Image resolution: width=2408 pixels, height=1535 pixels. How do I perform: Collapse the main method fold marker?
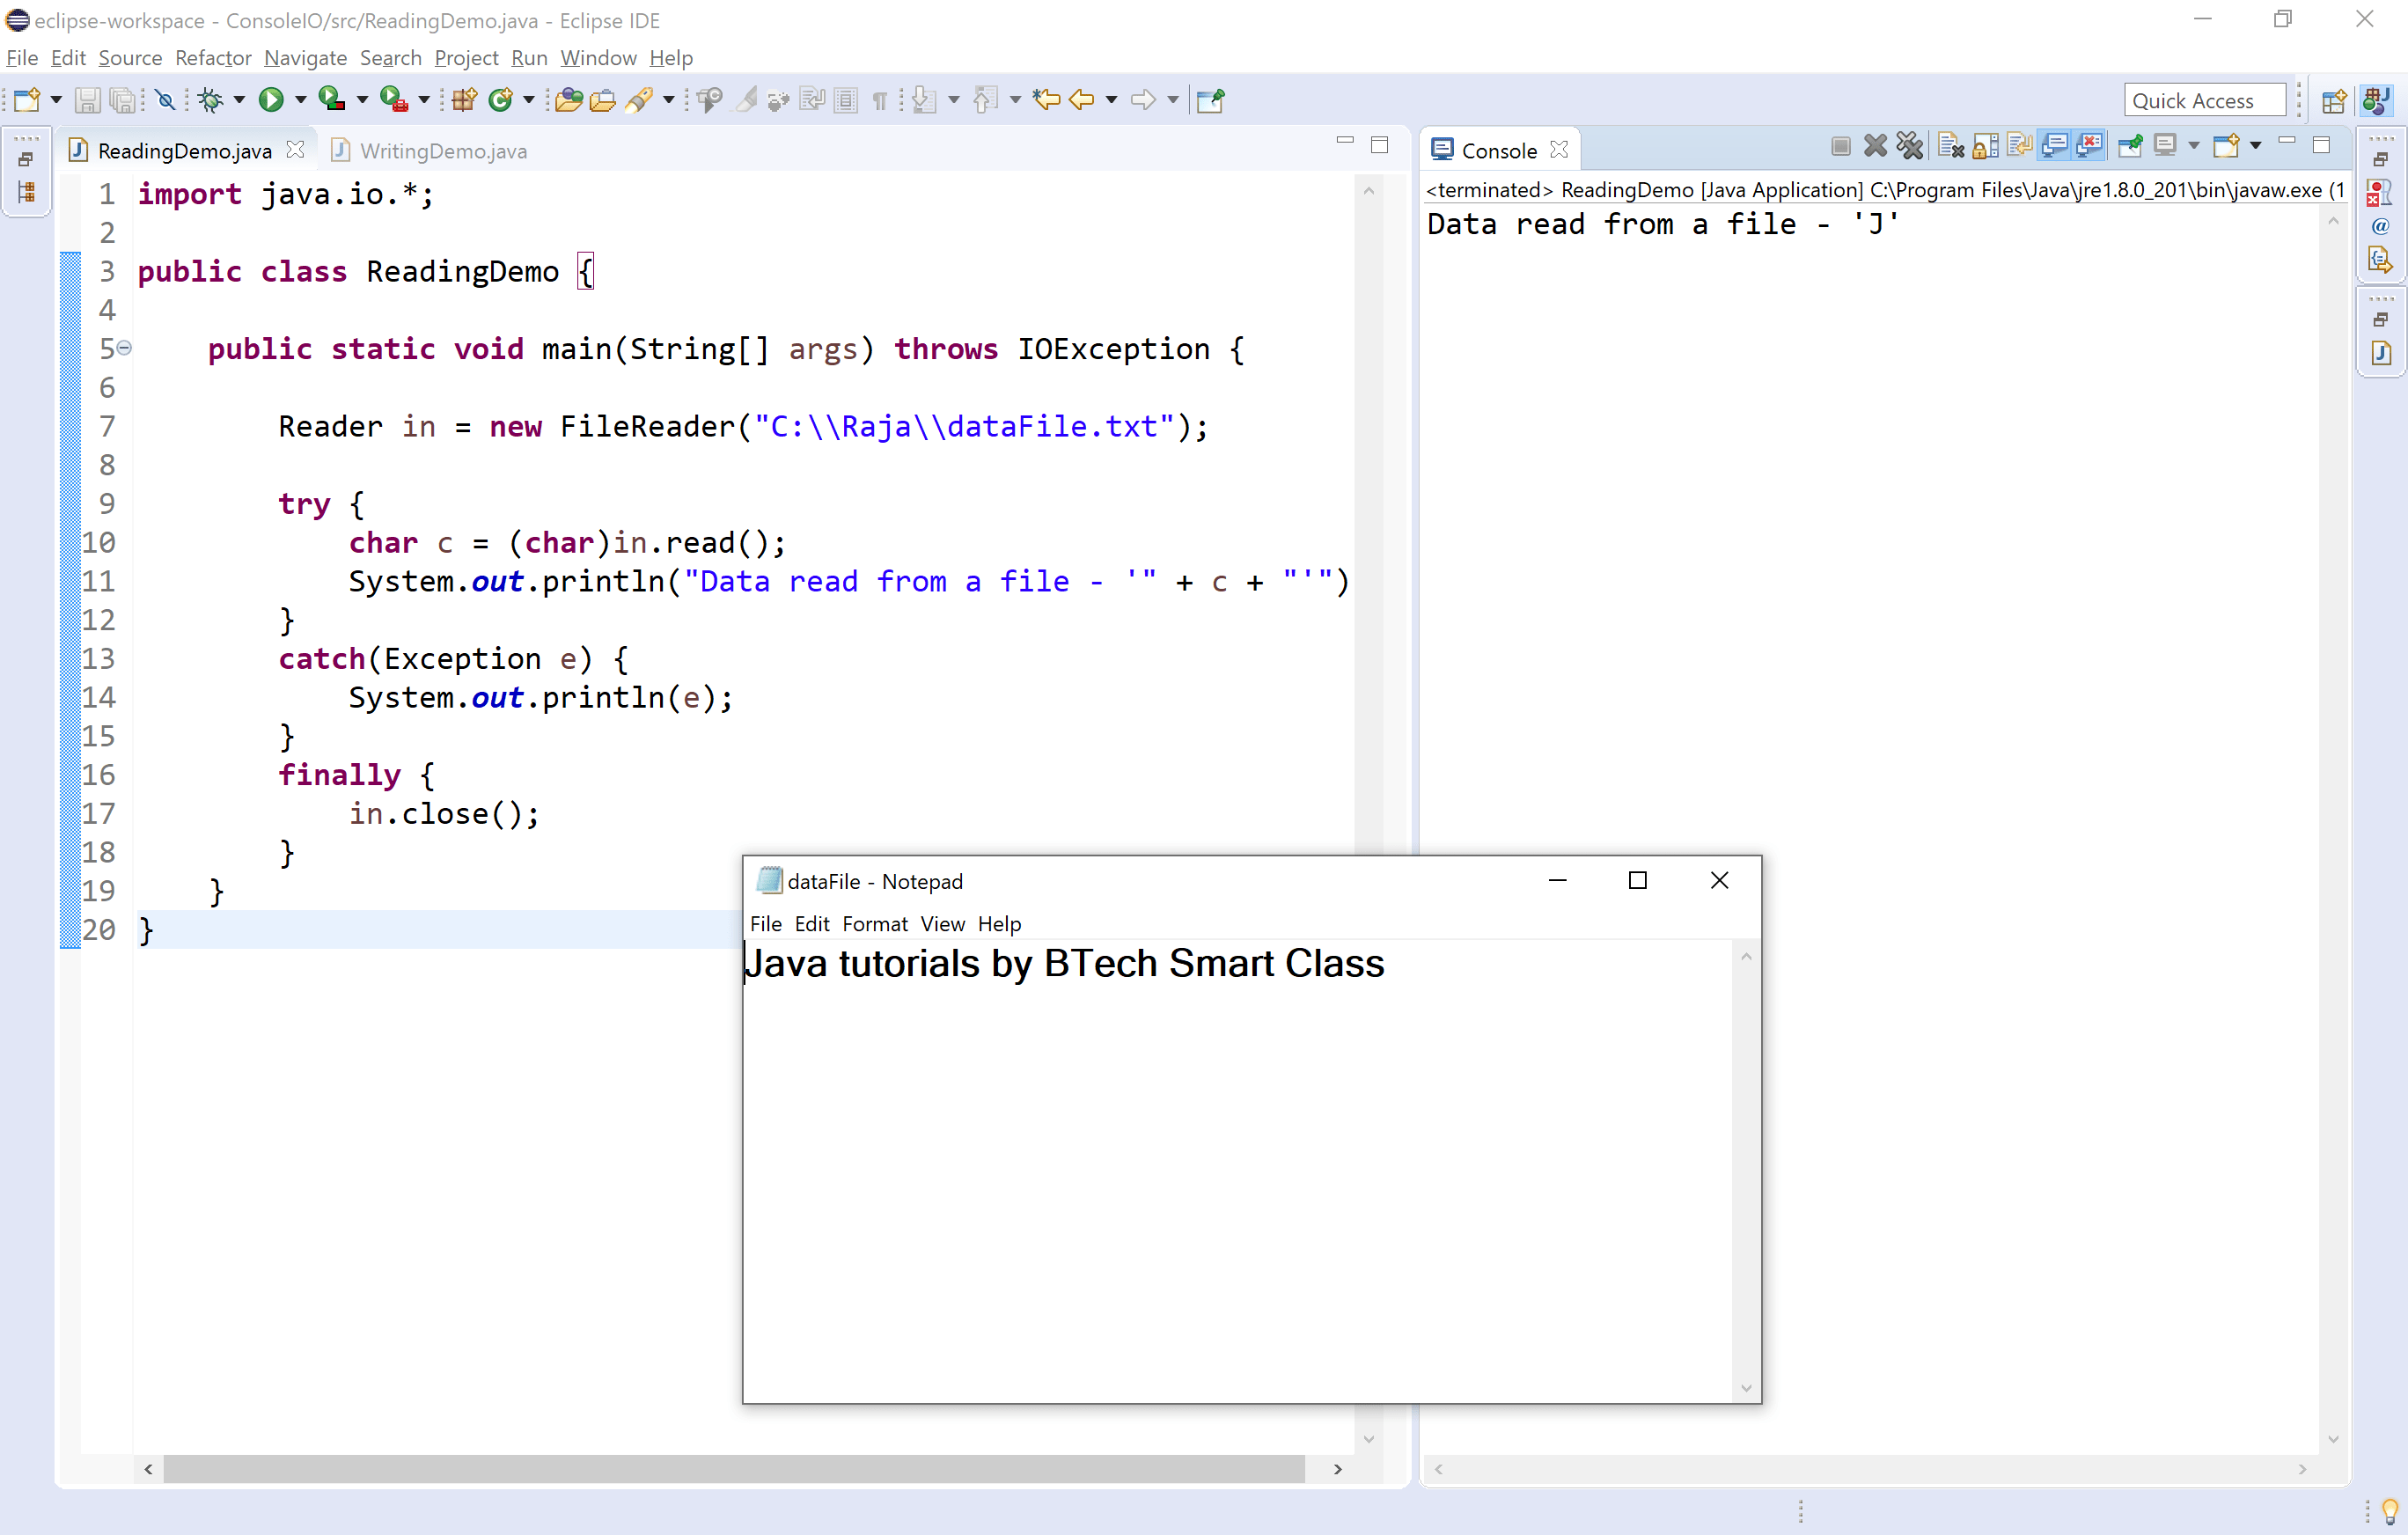pos(124,348)
